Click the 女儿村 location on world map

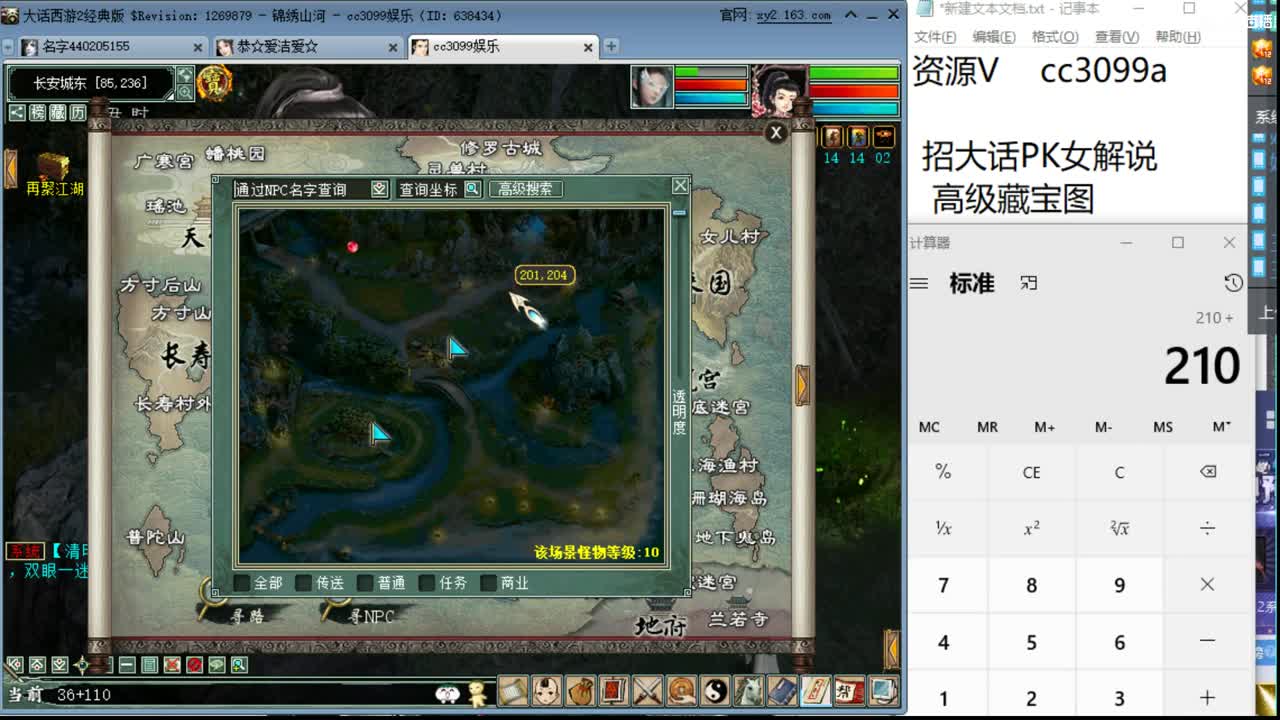pyautogui.click(x=731, y=237)
